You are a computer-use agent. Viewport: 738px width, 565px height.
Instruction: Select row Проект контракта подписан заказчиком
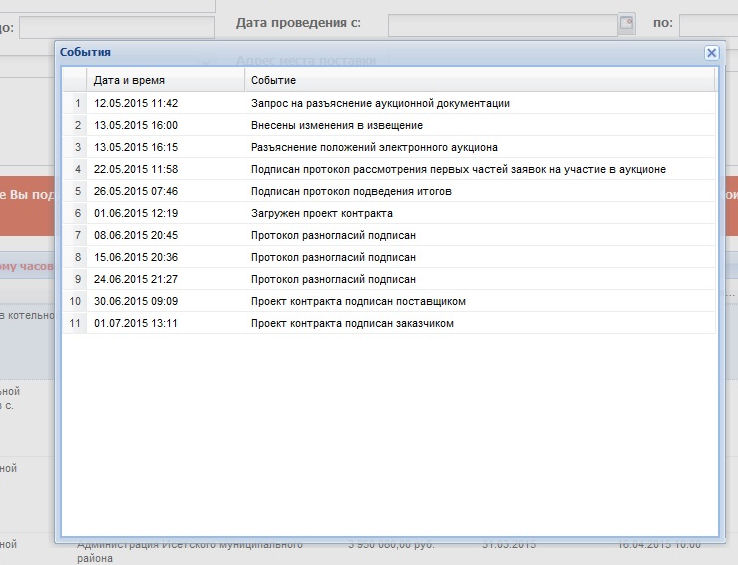coord(352,323)
